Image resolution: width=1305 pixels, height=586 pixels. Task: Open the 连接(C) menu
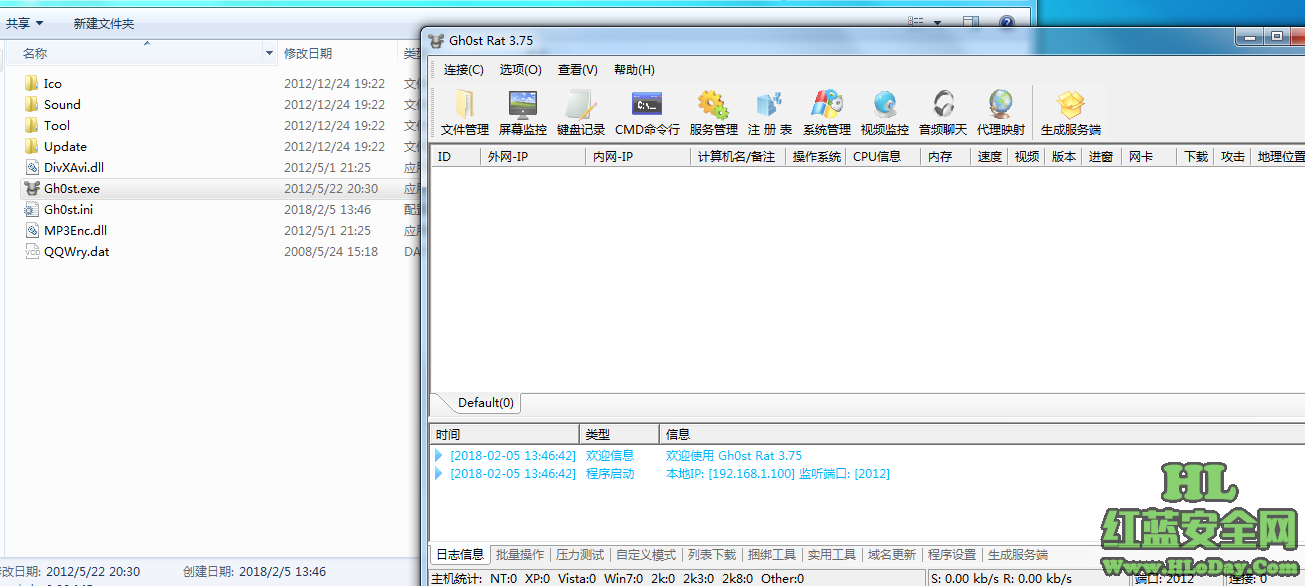click(x=464, y=70)
